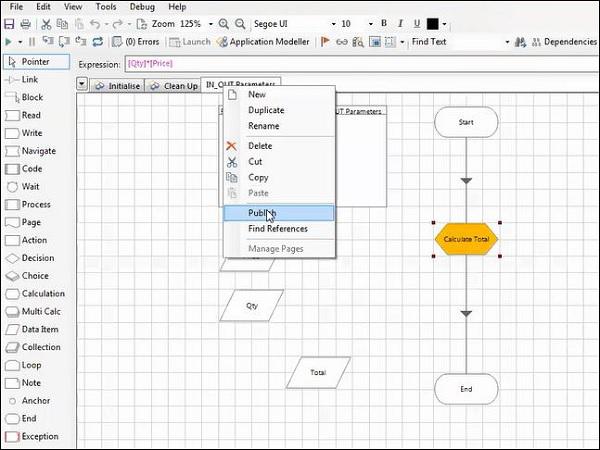Select the Anchor stage tool
The width and height of the screenshot is (600, 450).
29,401
